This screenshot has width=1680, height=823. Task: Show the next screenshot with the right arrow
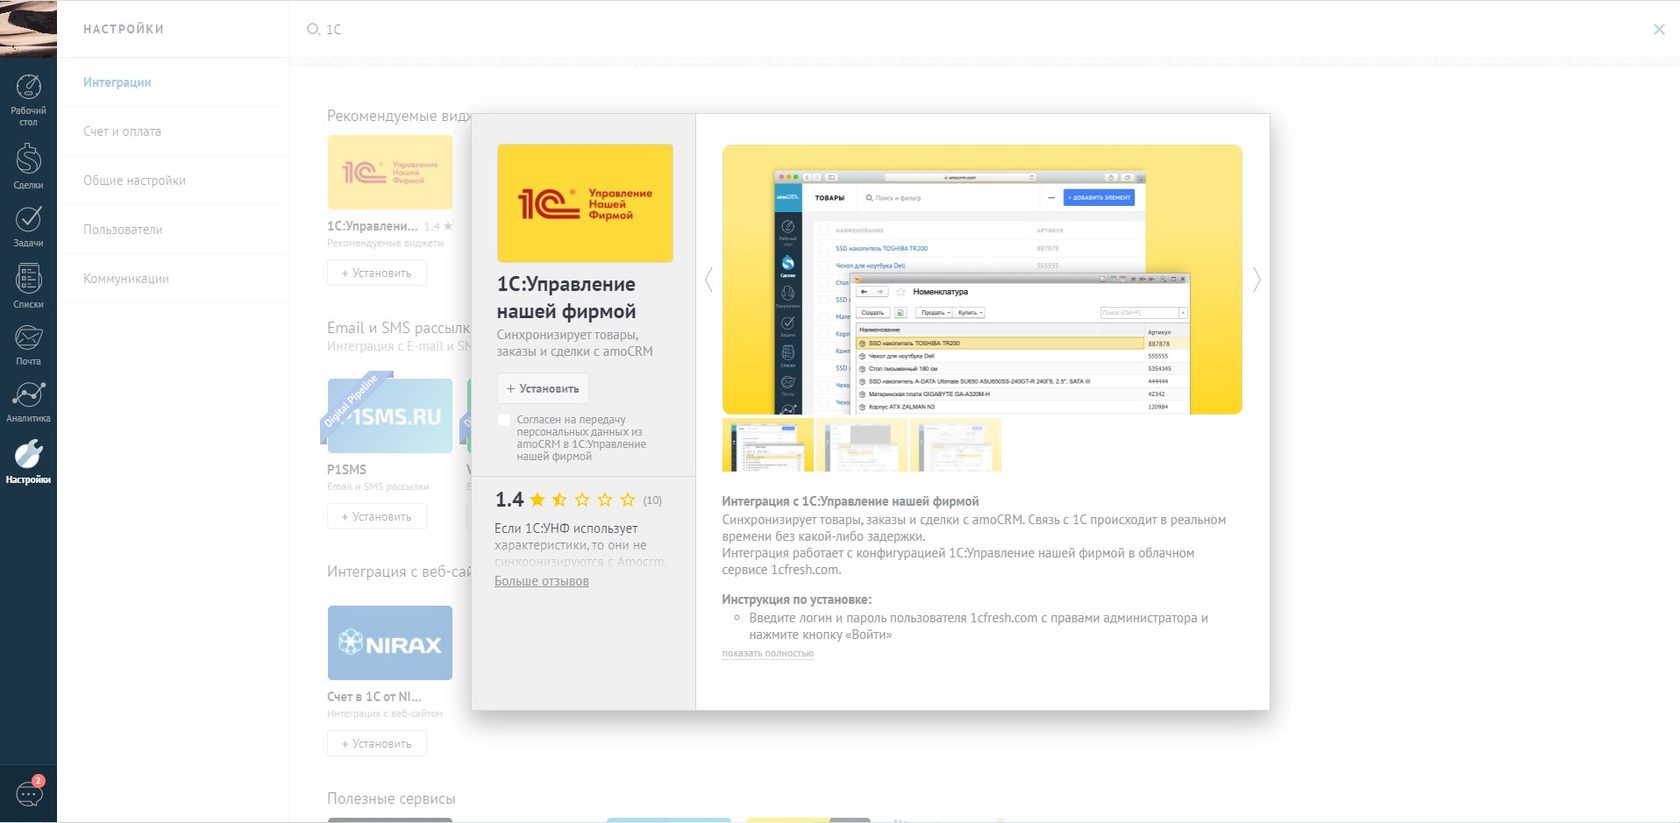click(1257, 280)
